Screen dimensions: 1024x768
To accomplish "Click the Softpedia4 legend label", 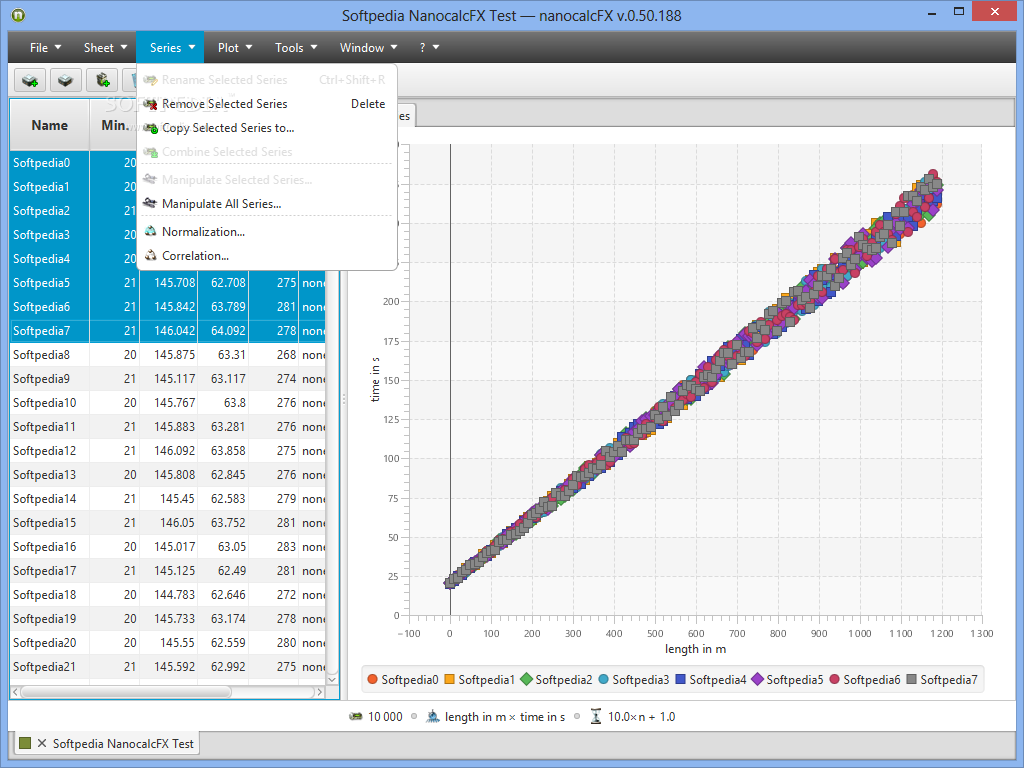I will point(718,680).
